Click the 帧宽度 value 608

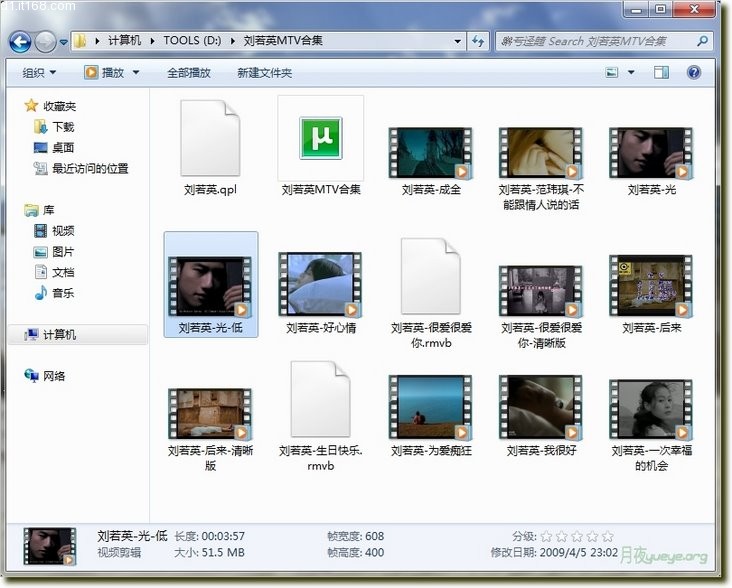click(x=374, y=536)
